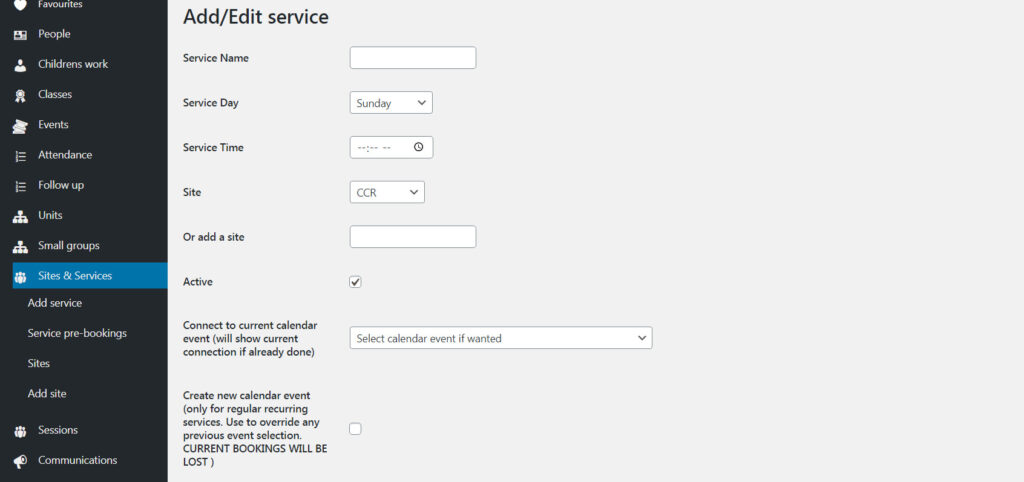Click the Classes award icon
This screenshot has height=482, width=1024.
tap(20, 95)
